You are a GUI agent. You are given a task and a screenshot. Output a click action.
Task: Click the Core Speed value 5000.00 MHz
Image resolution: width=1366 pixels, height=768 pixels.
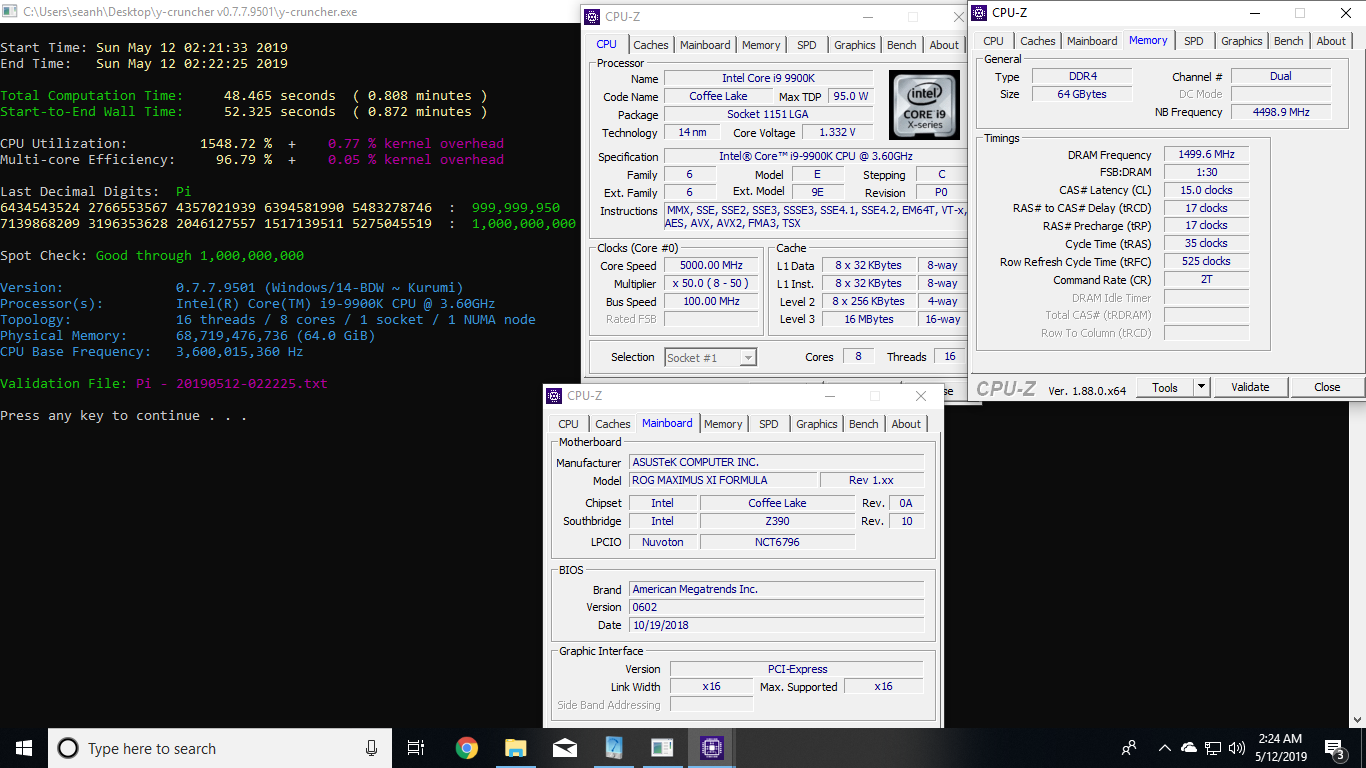pos(712,266)
